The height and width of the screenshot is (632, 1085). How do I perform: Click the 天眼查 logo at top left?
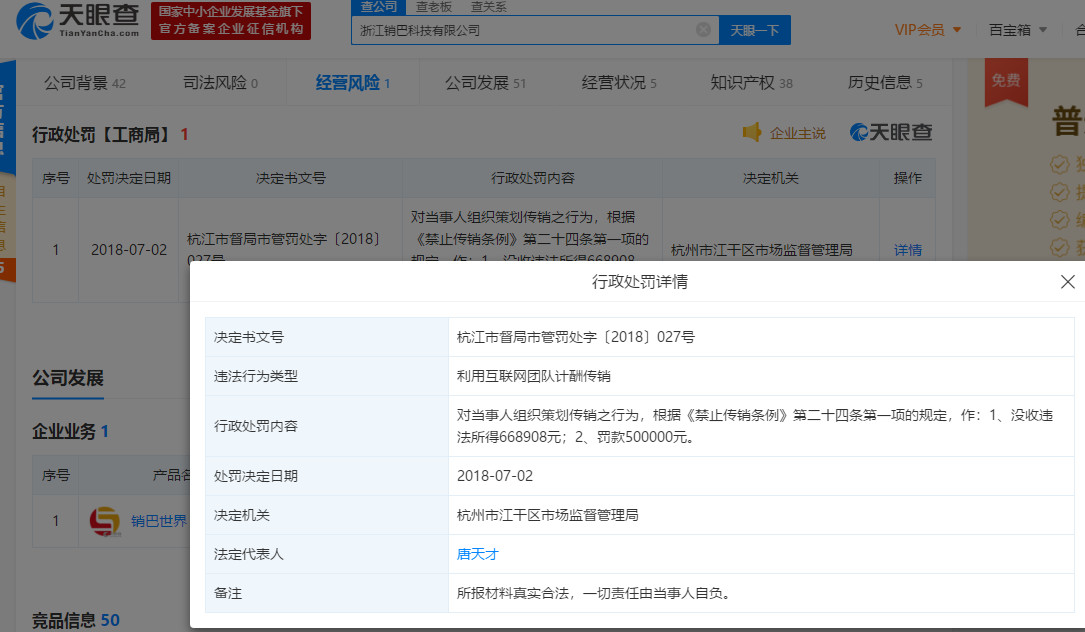[77, 21]
